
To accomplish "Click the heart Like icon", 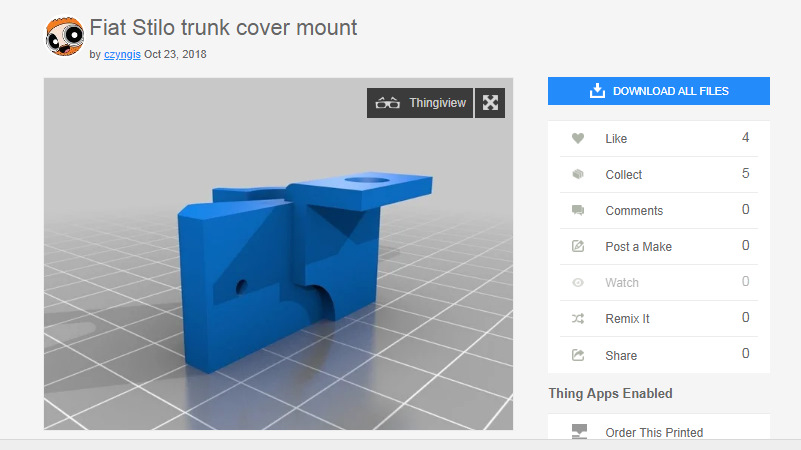I will [578, 138].
